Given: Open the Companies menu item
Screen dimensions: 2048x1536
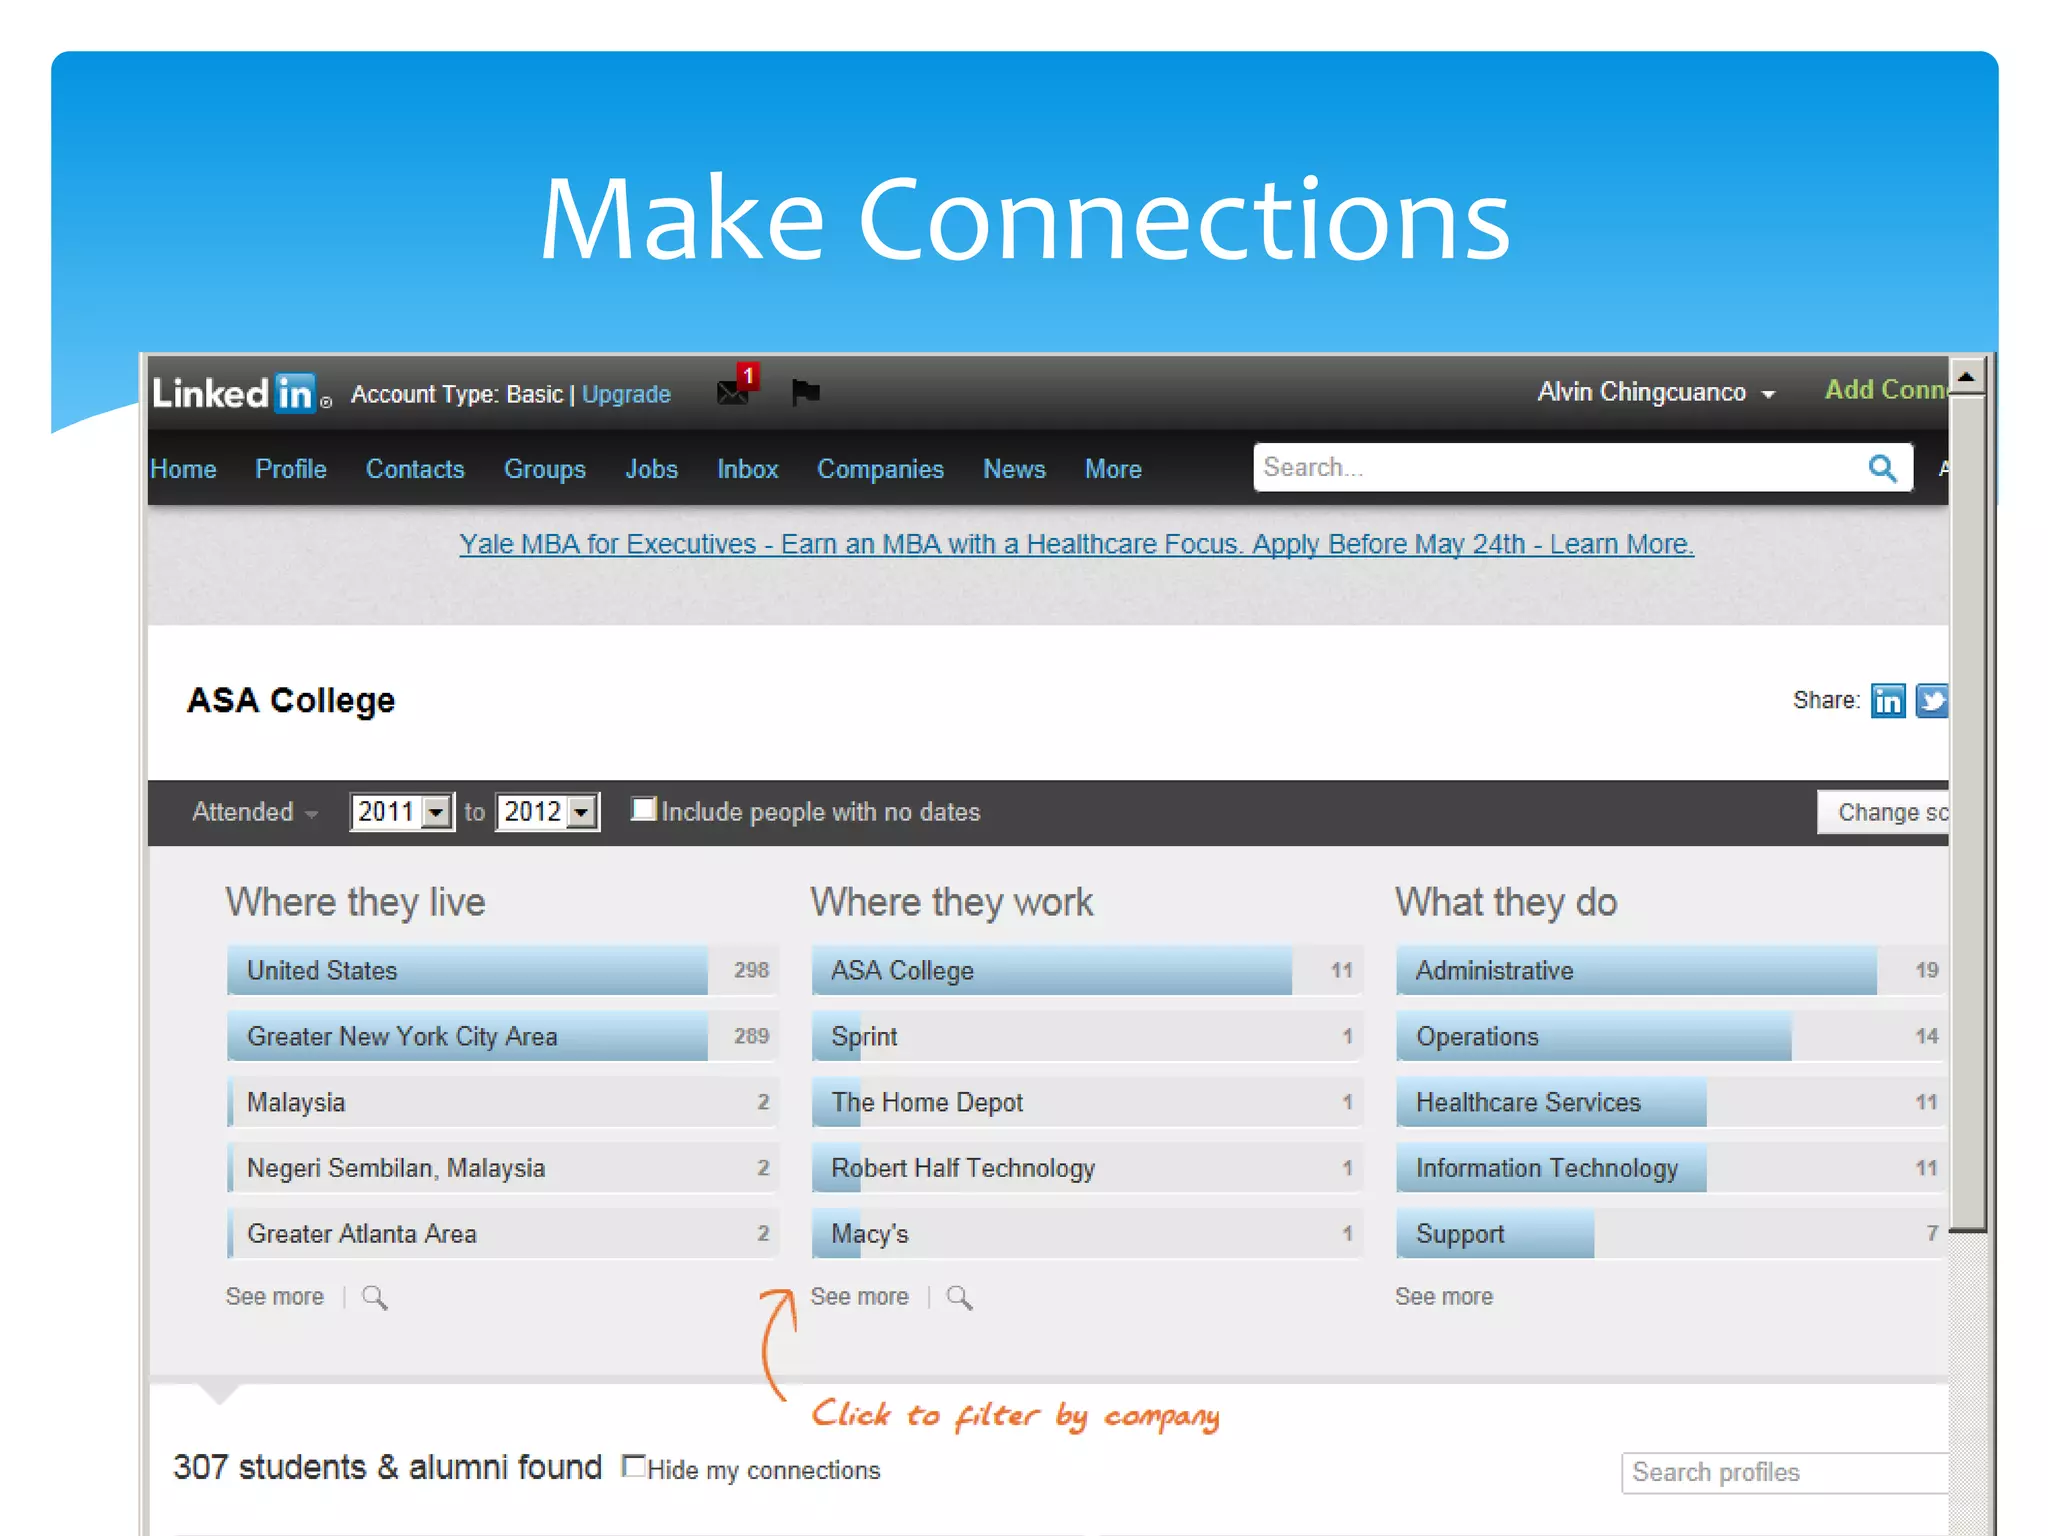Looking at the screenshot, I should (880, 469).
